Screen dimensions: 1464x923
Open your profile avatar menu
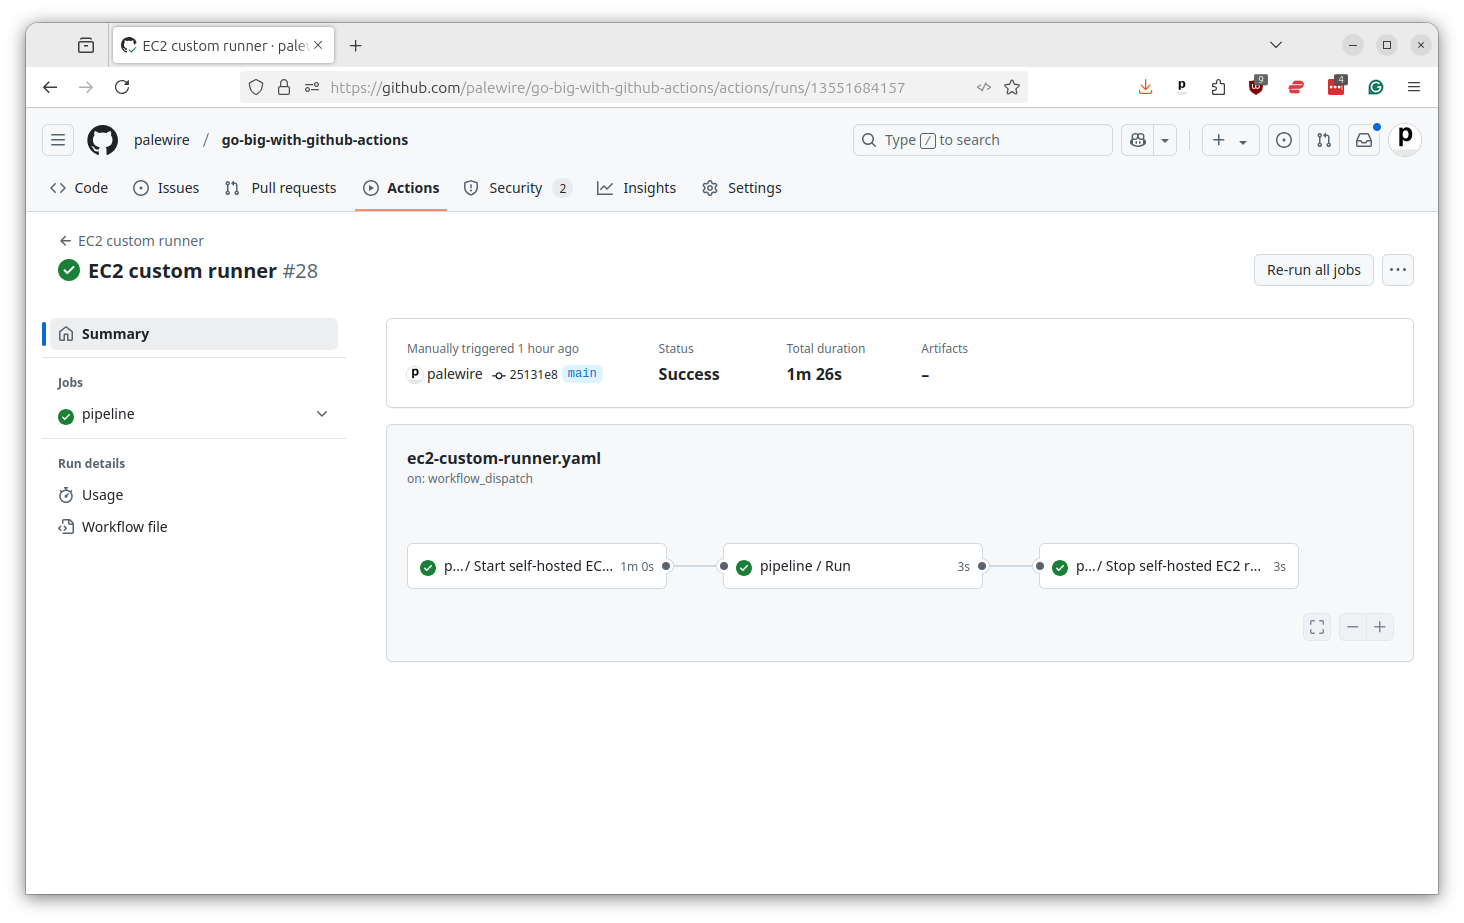click(1404, 140)
